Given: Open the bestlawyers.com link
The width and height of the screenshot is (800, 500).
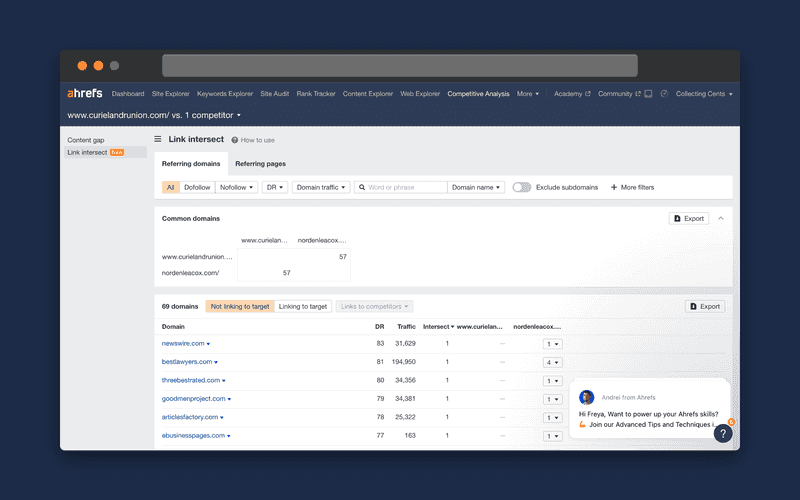Looking at the screenshot, I should (x=187, y=362).
